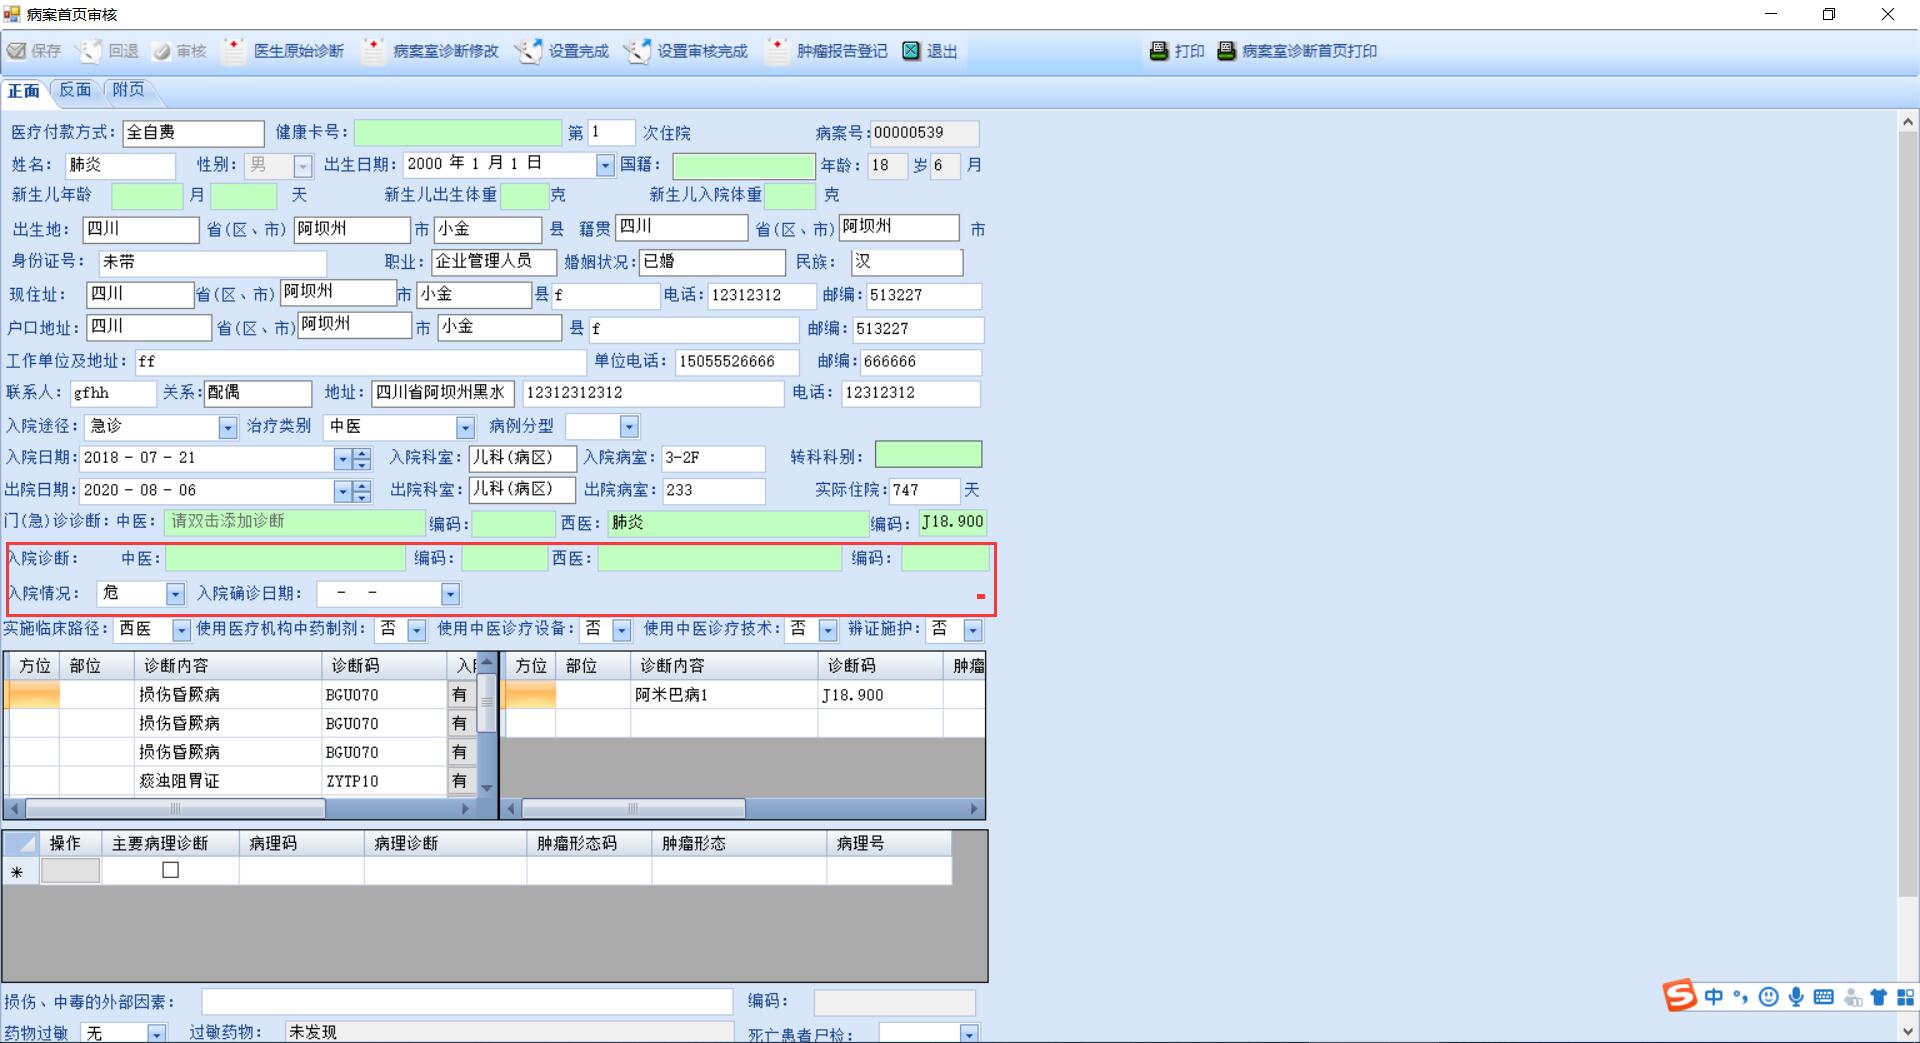Click the application icon in the title bar
1920x1043 pixels.
(12, 14)
